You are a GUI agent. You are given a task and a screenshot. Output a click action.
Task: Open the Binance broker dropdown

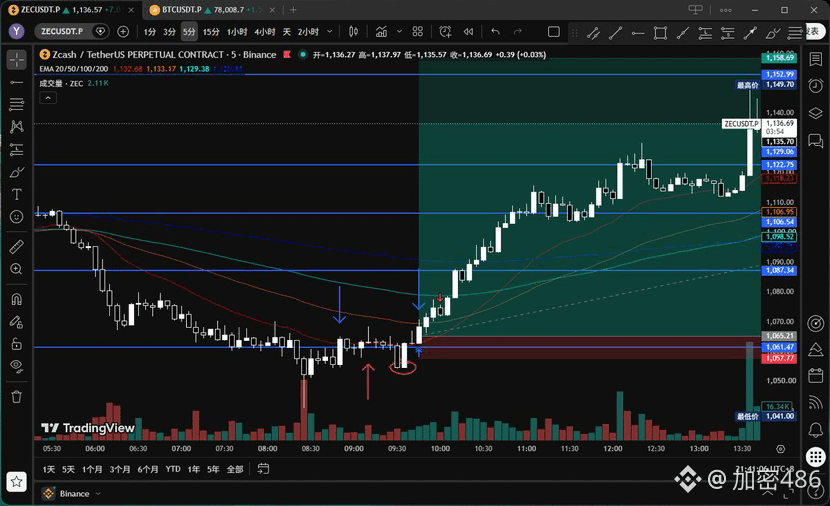point(71,494)
